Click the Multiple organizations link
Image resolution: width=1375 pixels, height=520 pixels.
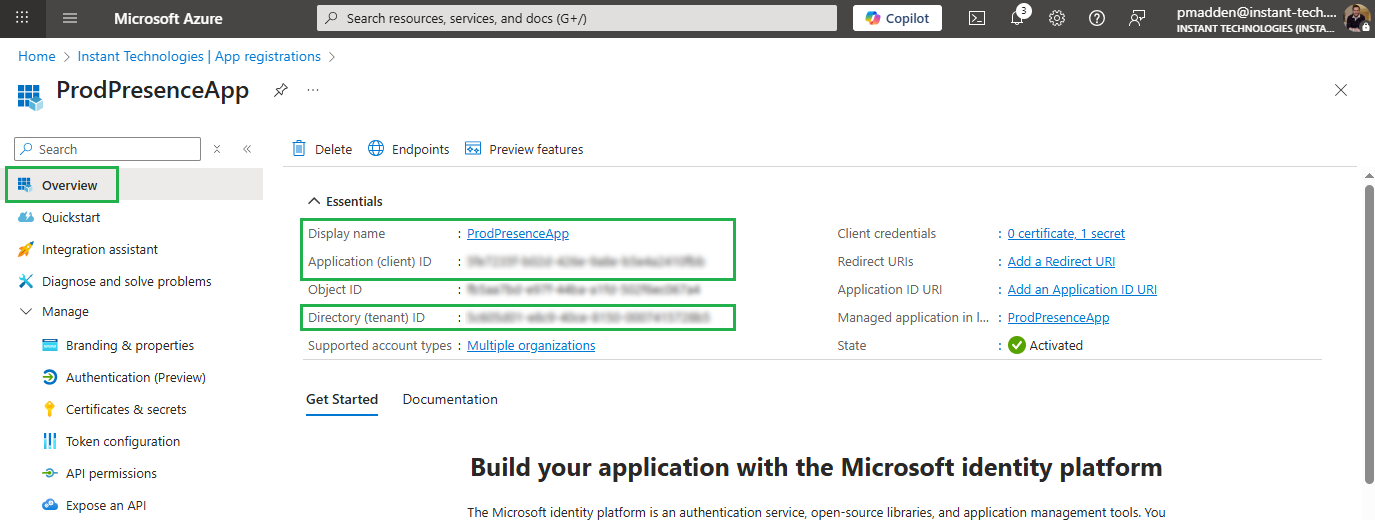click(531, 345)
